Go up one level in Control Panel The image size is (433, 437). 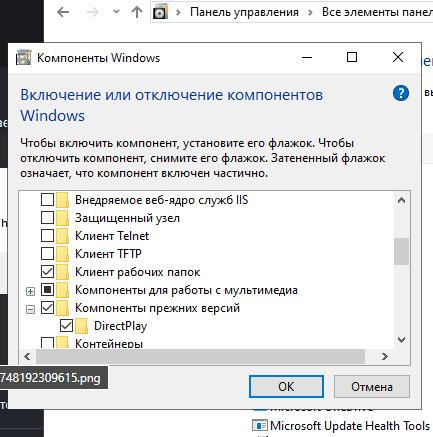[137, 12]
